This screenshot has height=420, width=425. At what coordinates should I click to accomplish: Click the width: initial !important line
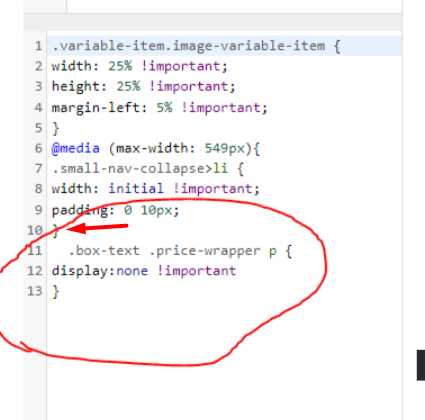click(156, 189)
